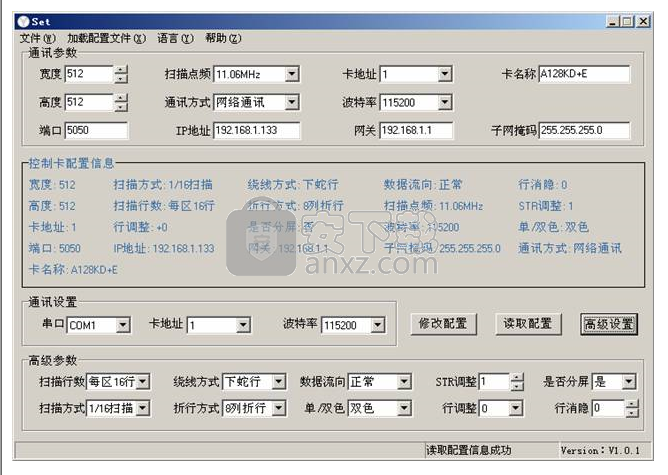Expand the 单/双色 dropdown showing 双色
The width and height of the screenshot is (668, 475).
(404, 408)
